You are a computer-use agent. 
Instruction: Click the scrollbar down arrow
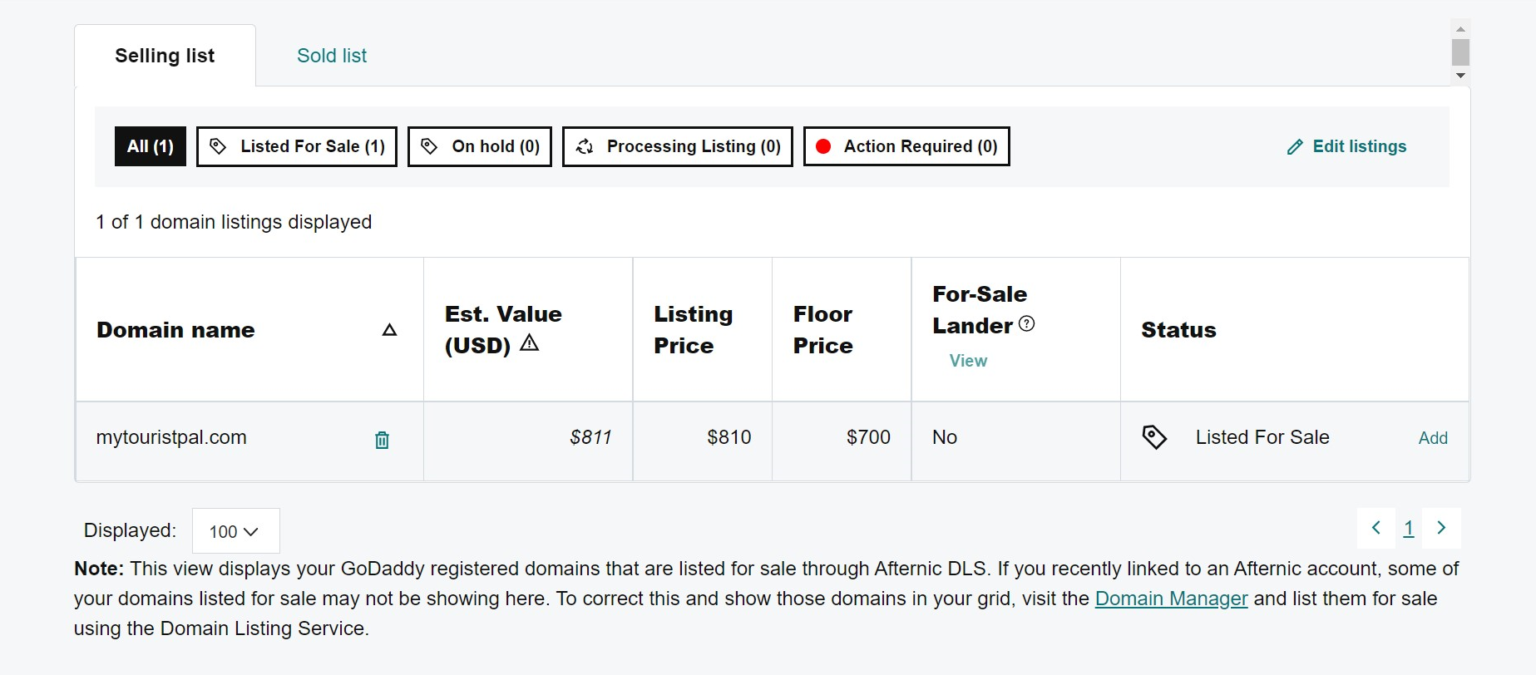tap(1461, 75)
